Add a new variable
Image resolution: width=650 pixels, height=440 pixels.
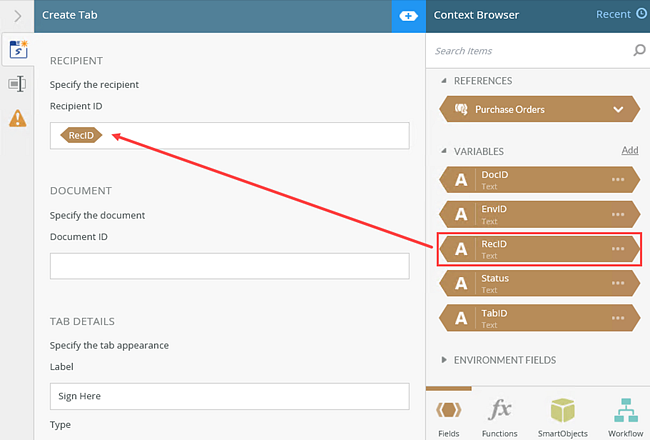point(629,151)
